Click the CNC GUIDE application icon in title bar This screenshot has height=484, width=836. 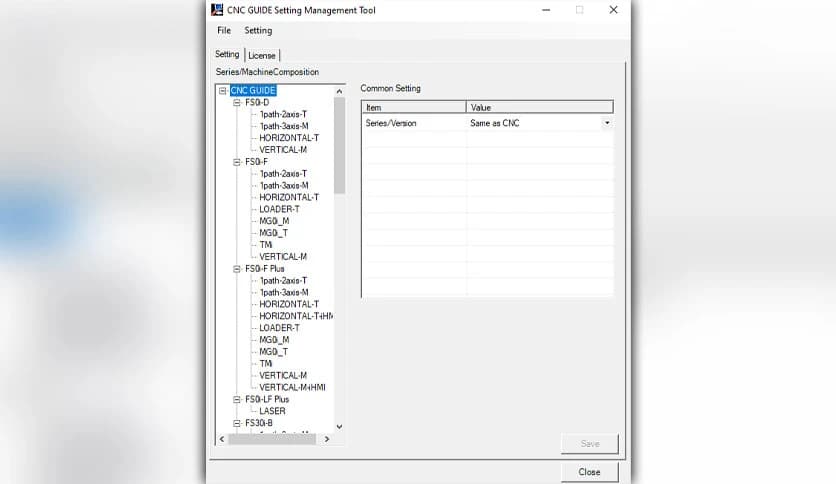(x=217, y=10)
